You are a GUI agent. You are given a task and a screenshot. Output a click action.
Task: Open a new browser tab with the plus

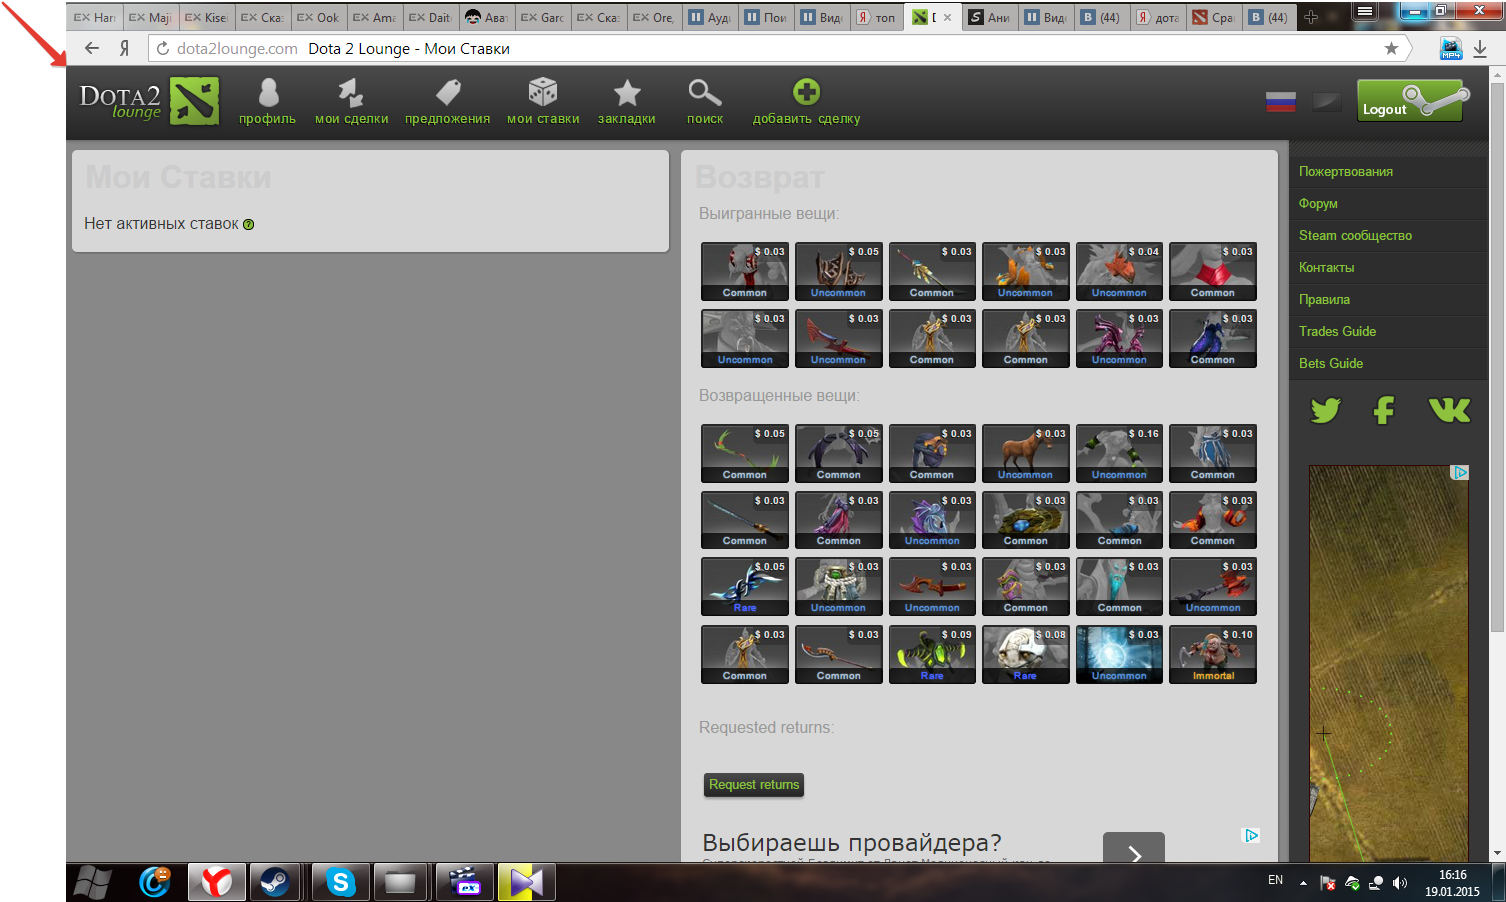[x=1311, y=17]
